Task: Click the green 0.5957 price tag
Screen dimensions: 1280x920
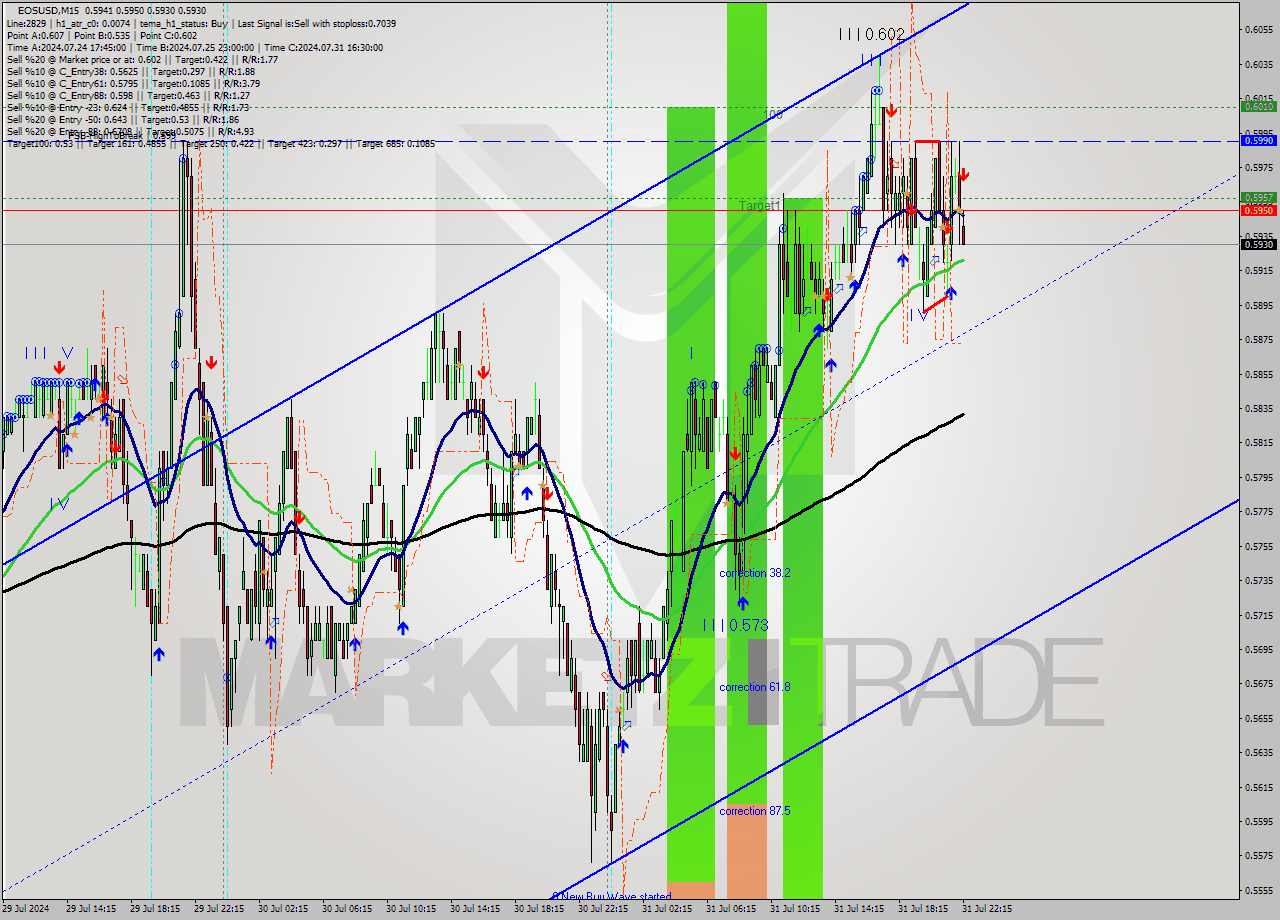Action: point(1258,197)
